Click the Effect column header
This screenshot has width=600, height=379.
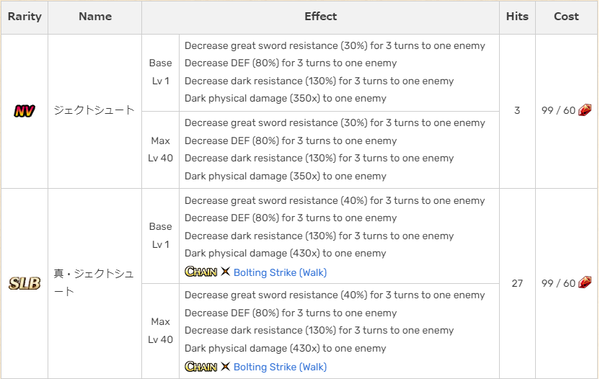pyautogui.click(x=321, y=16)
